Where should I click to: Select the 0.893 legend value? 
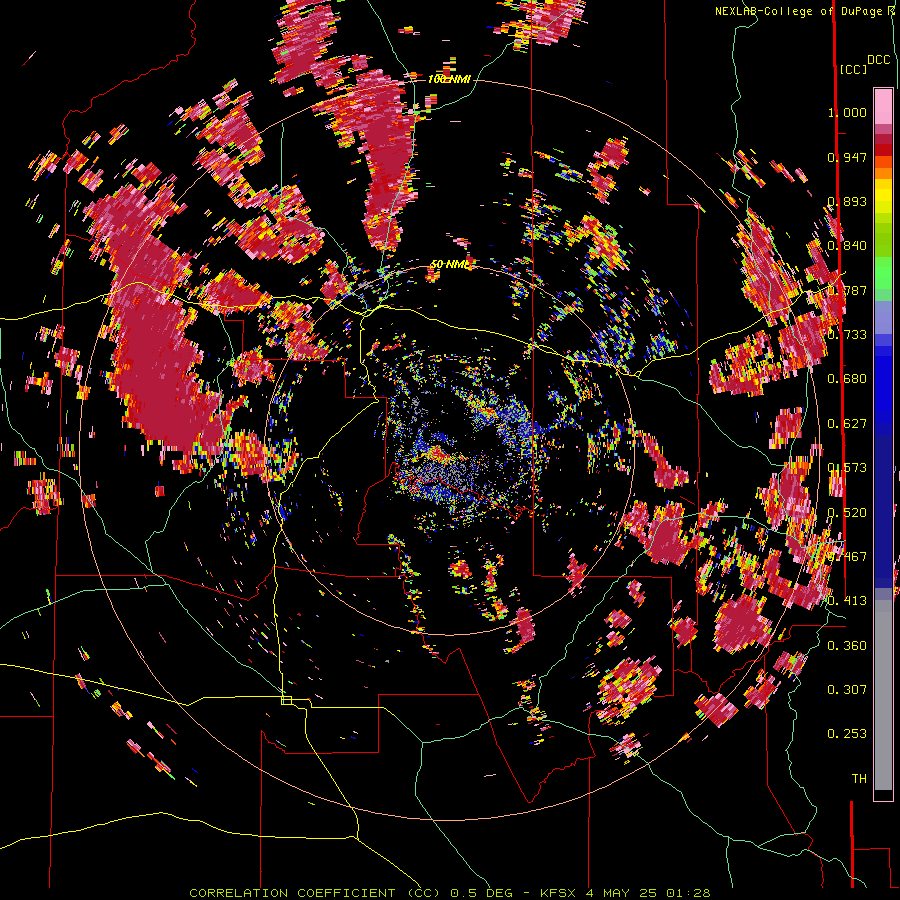pos(847,201)
